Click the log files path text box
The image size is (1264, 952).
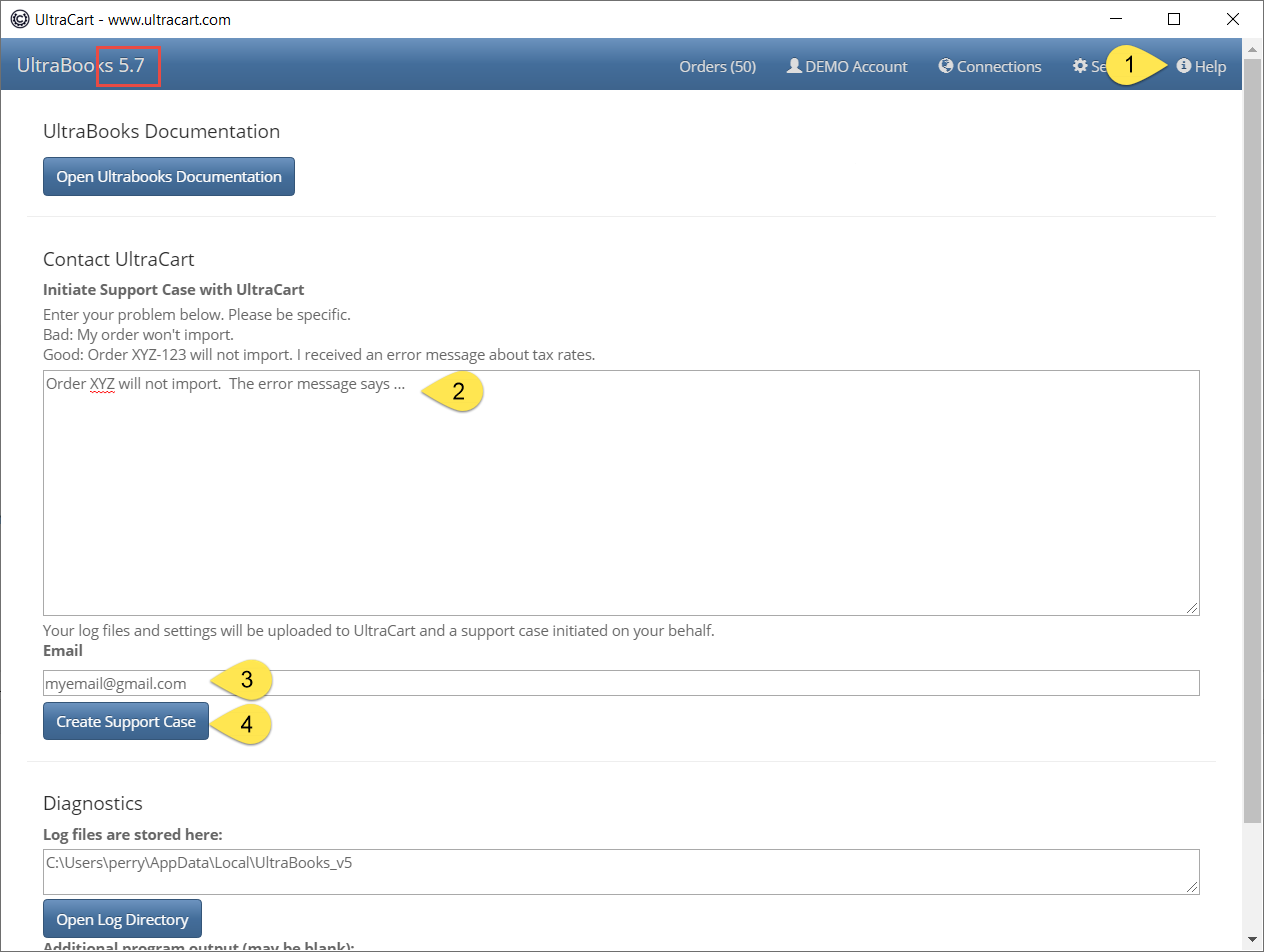pyautogui.click(x=621, y=872)
